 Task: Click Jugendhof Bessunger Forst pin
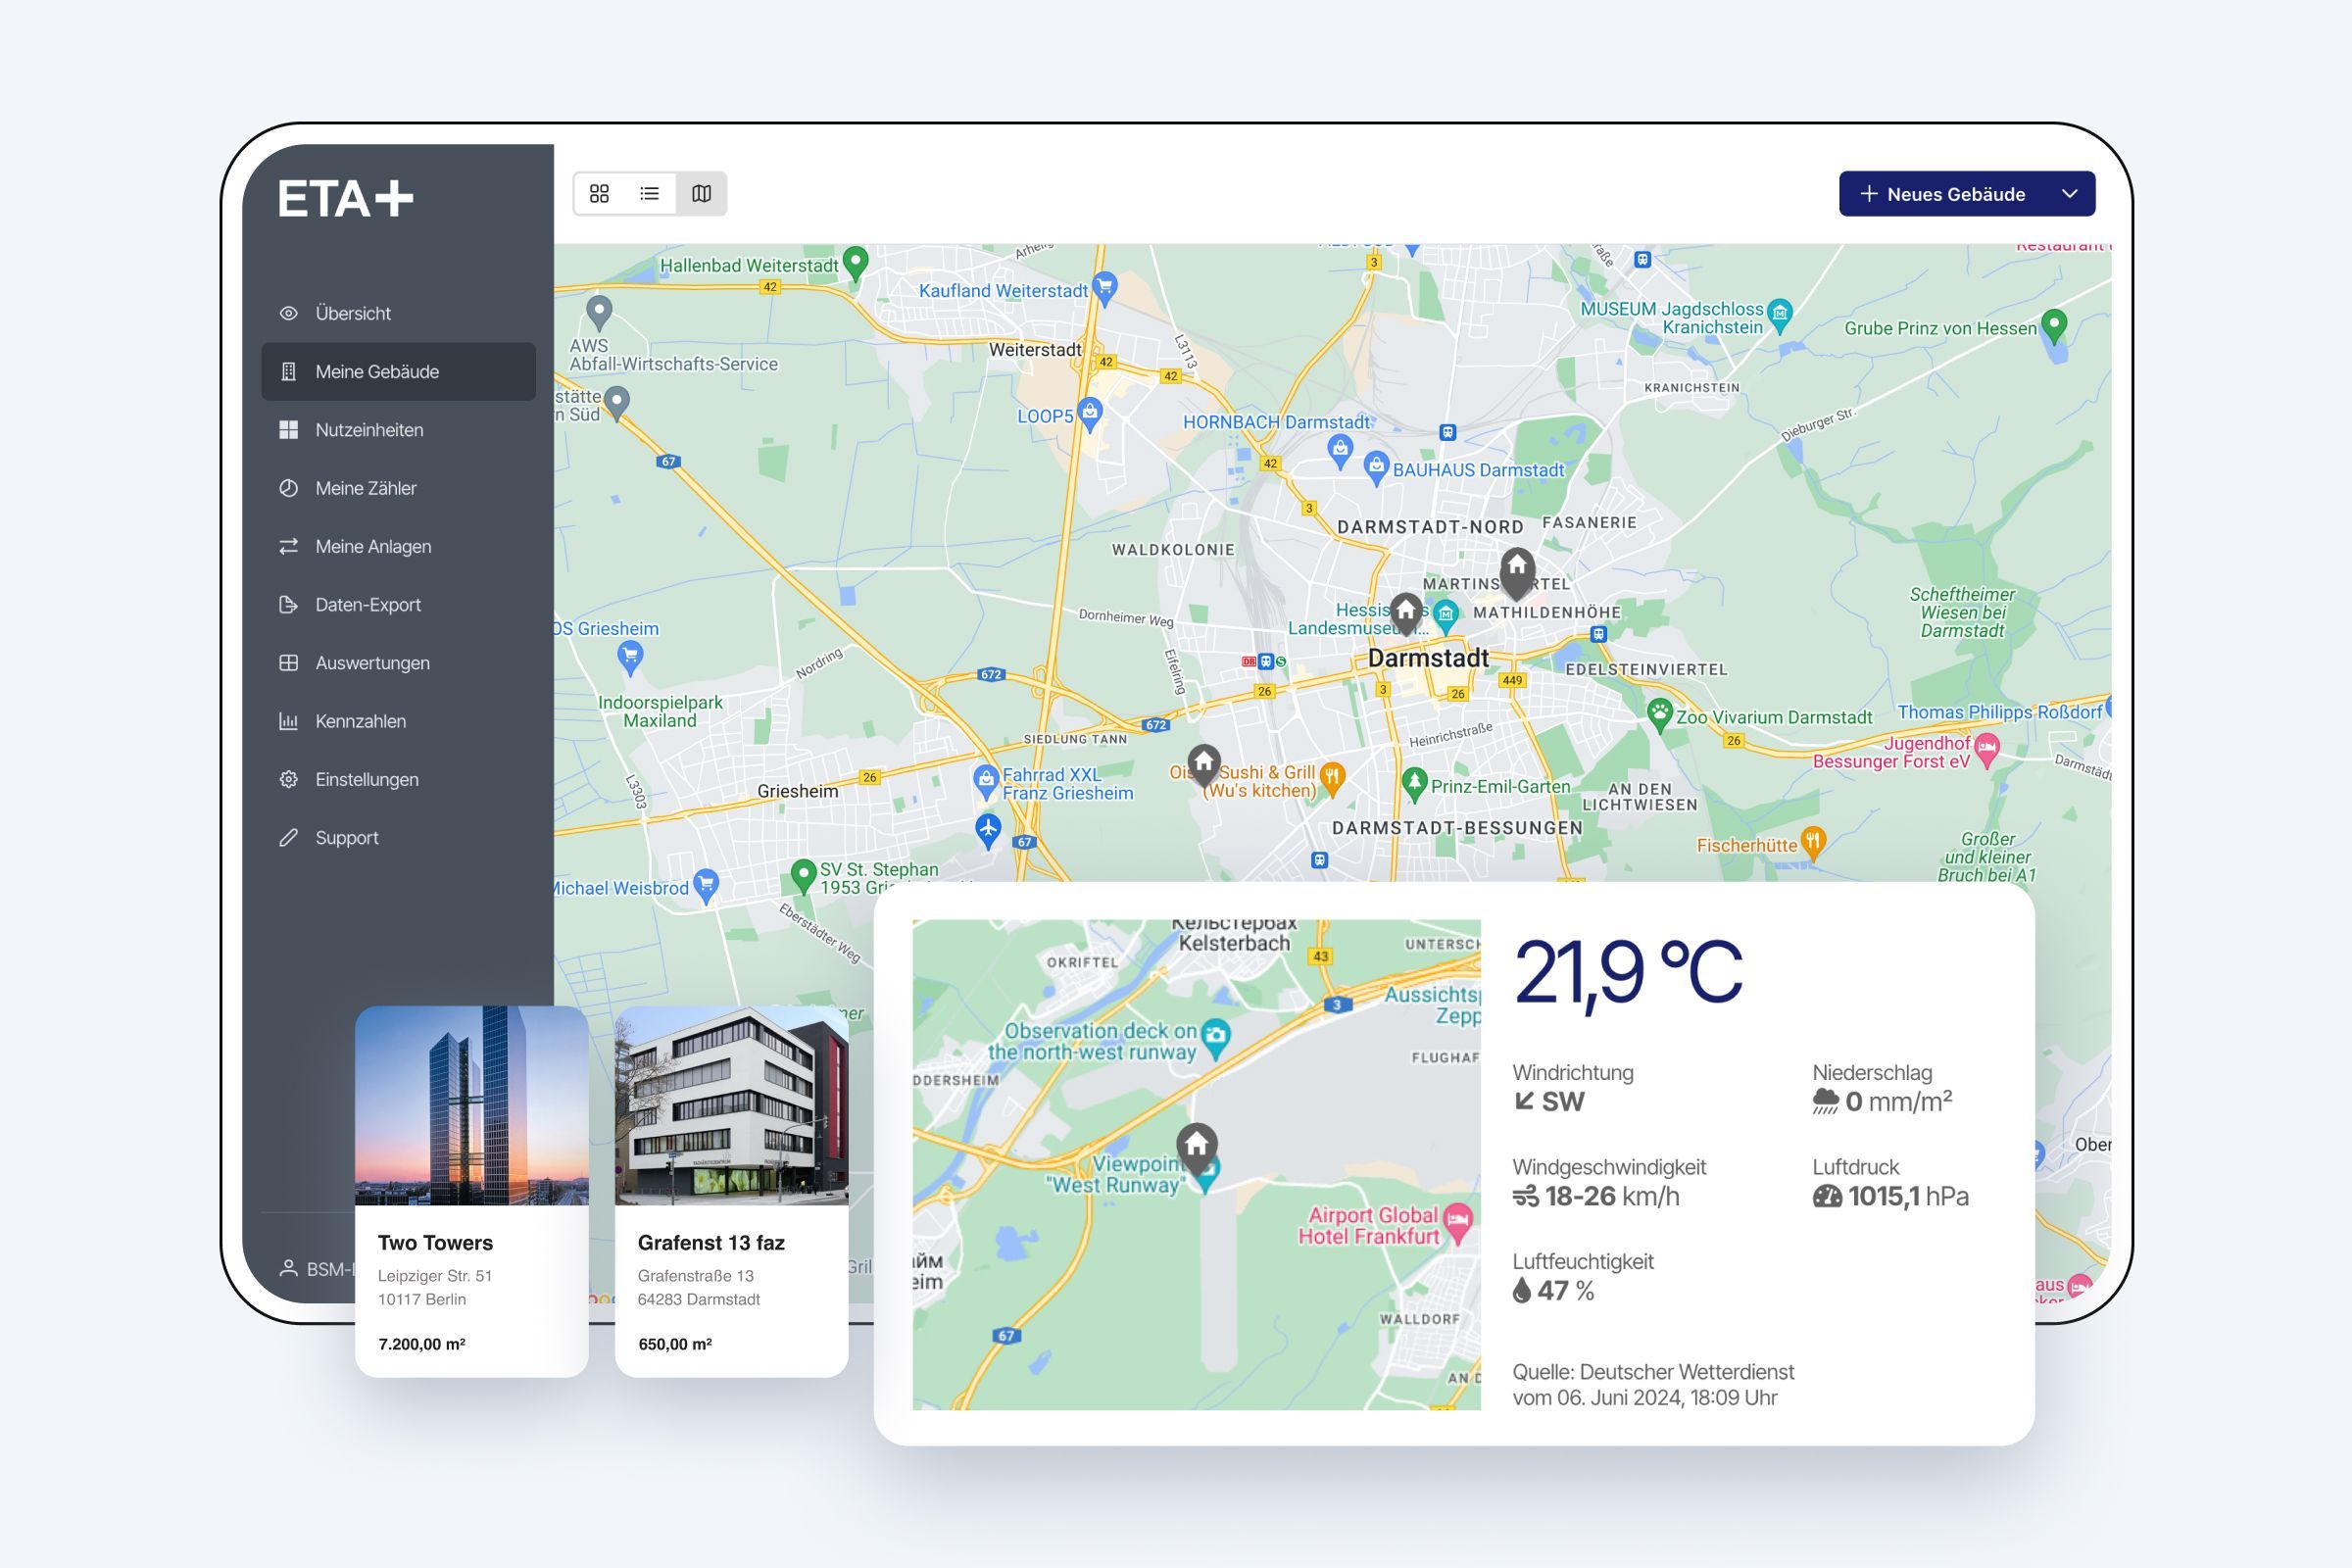[x=1987, y=748]
